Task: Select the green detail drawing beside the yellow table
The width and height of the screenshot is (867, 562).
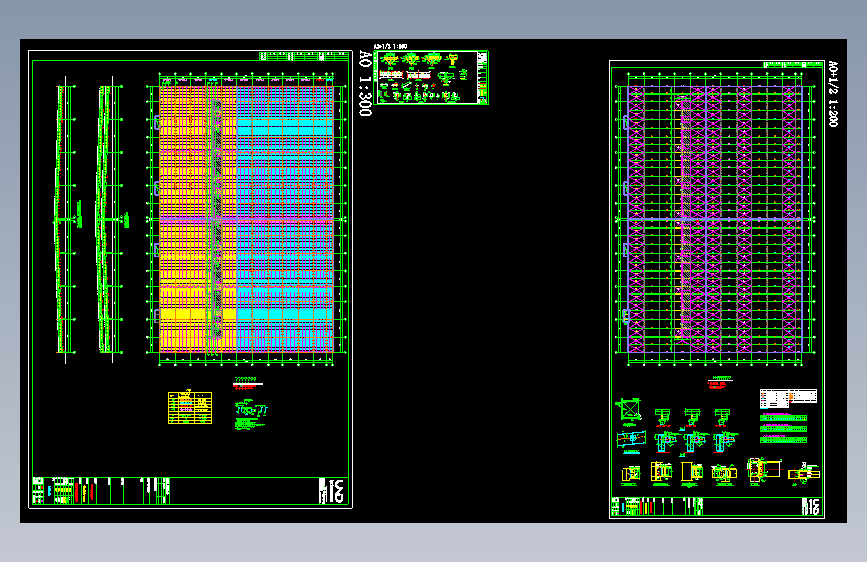Action: 250,414
